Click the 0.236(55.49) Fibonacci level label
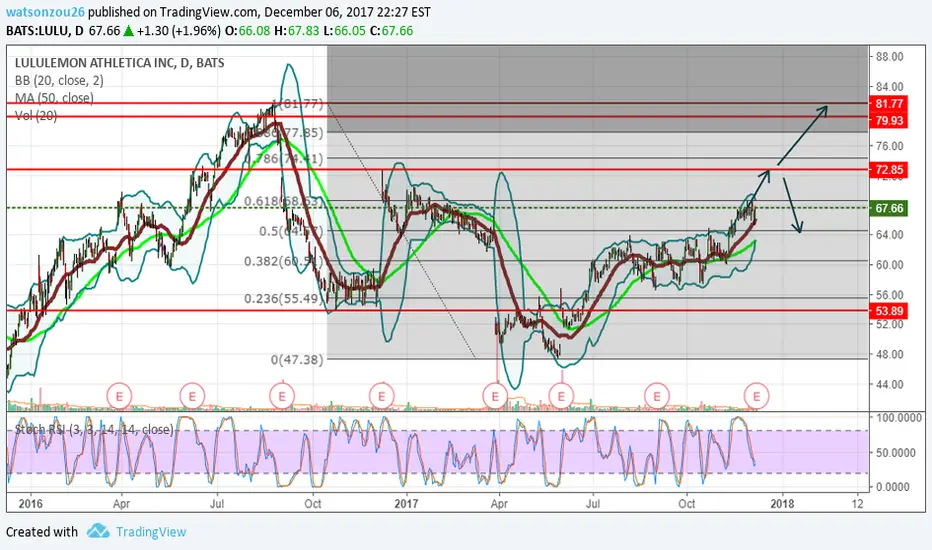 pyautogui.click(x=284, y=298)
